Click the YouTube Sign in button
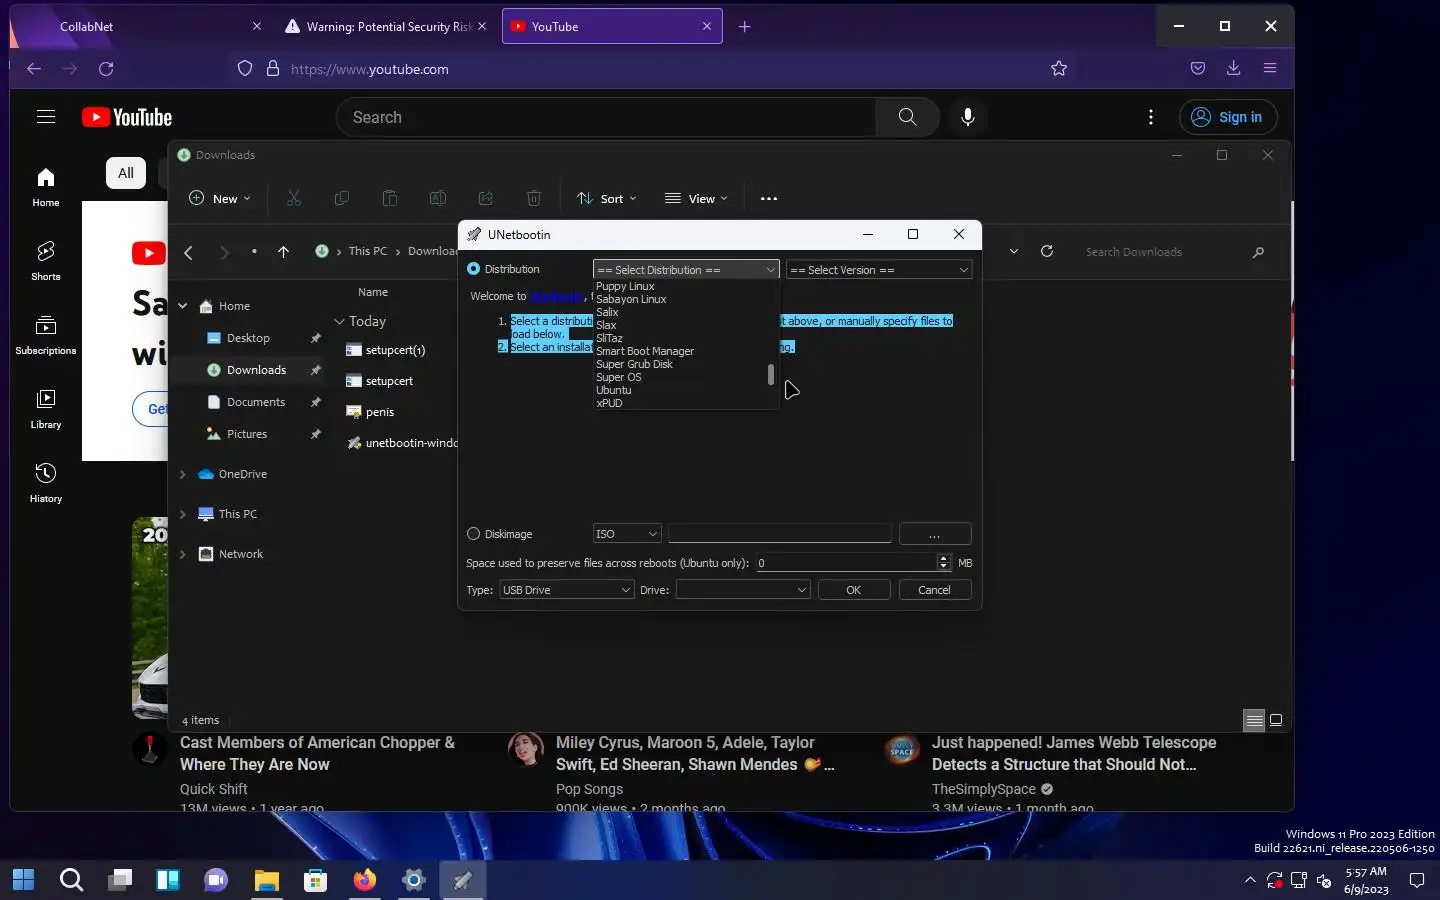The image size is (1440, 900). tap(1228, 117)
